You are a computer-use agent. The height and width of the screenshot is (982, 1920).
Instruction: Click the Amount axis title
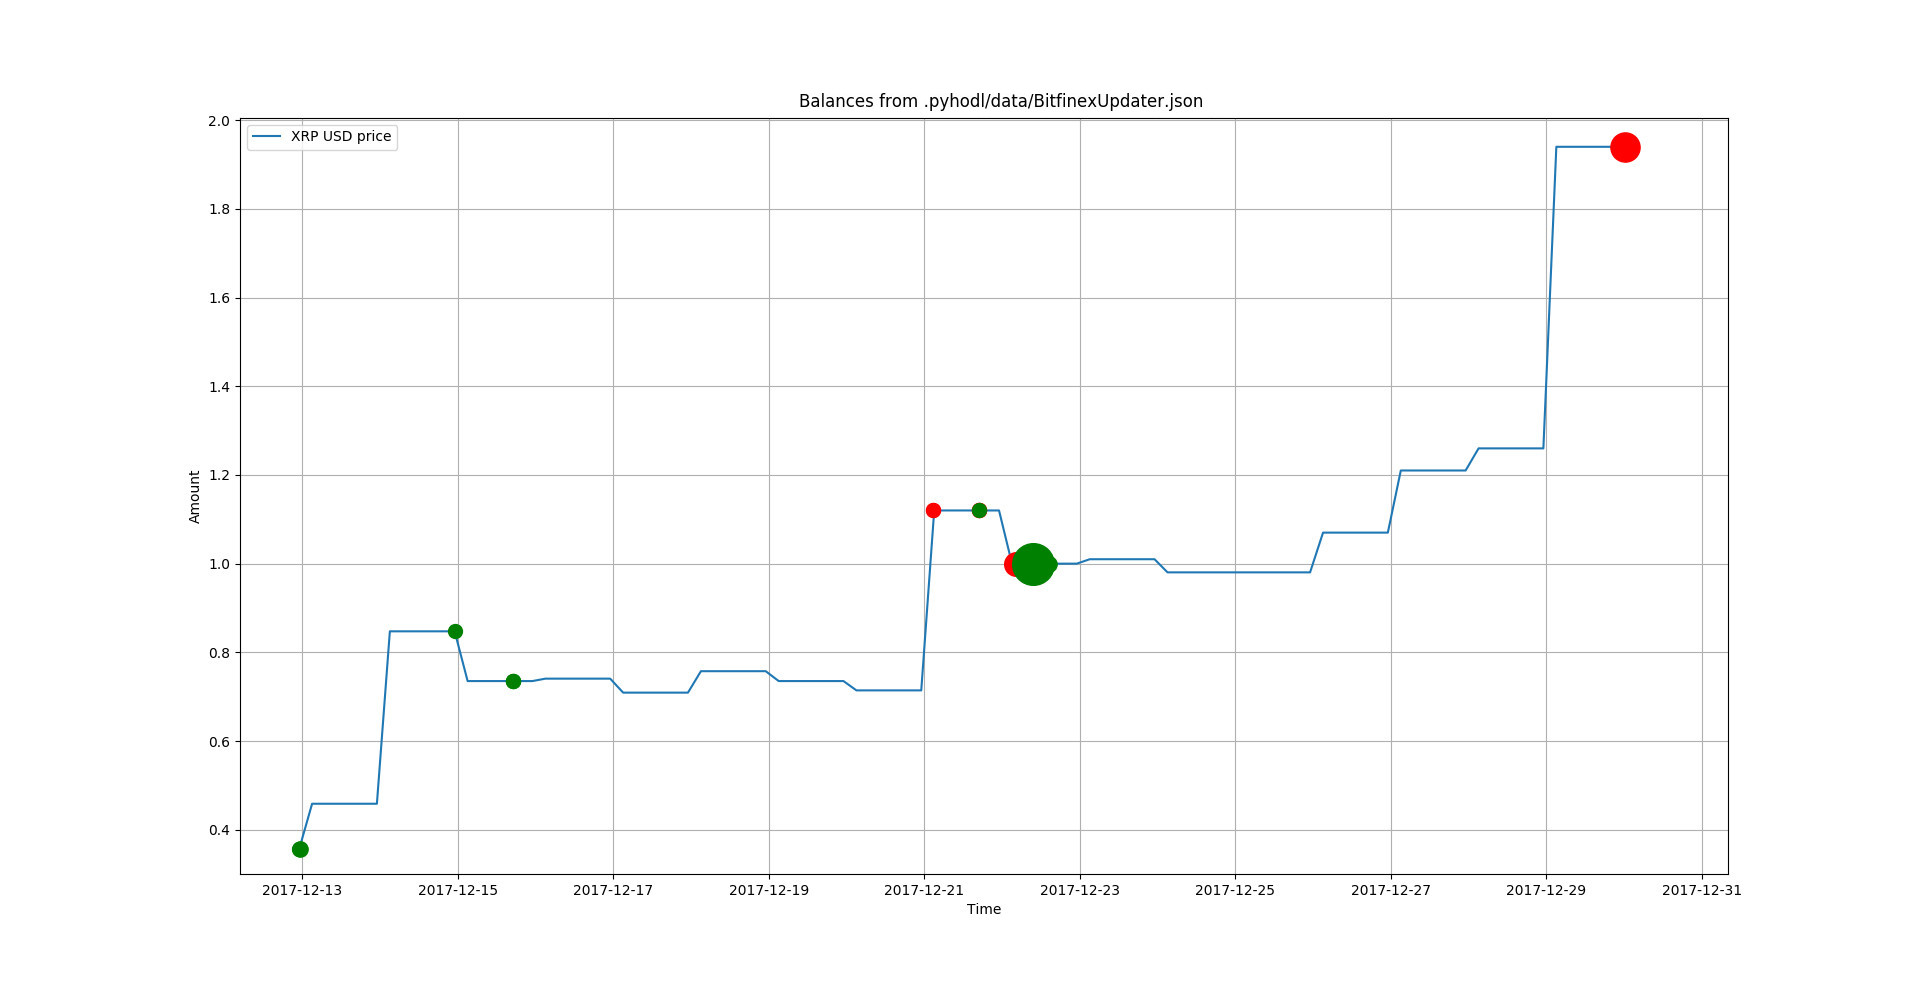(x=194, y=497)
